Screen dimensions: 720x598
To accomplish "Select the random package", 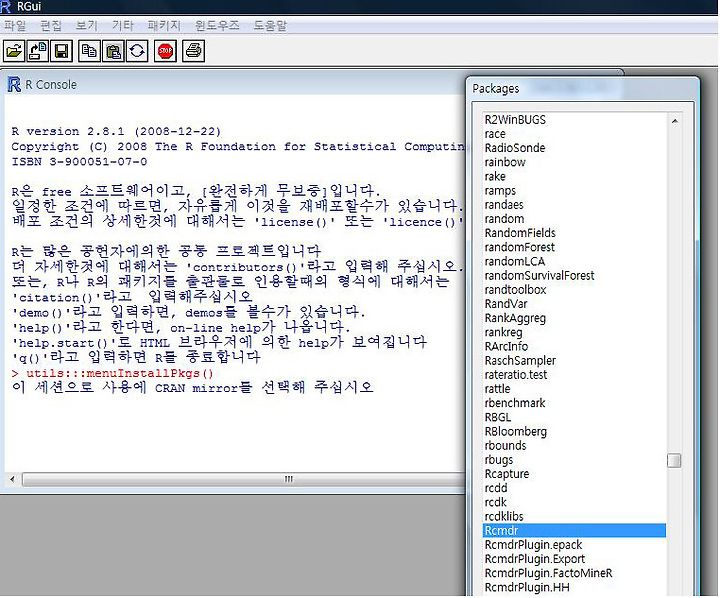I will pos(574,219).
